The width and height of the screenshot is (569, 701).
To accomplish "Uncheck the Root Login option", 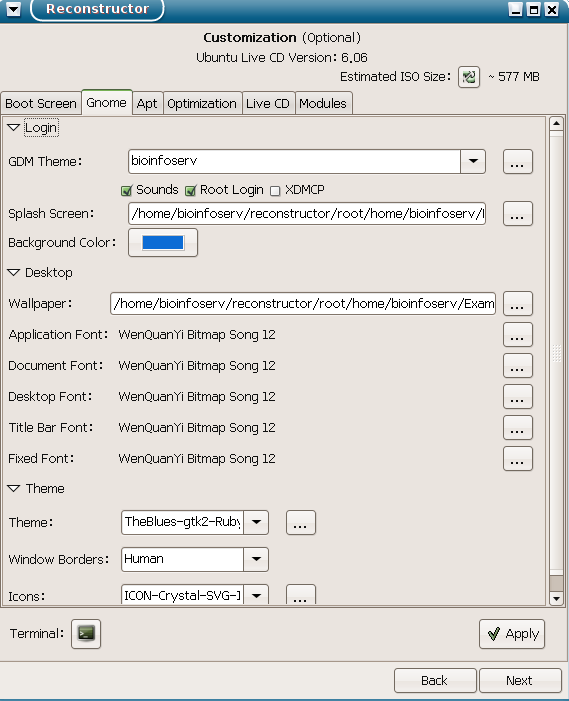I will tap(190, 191).
